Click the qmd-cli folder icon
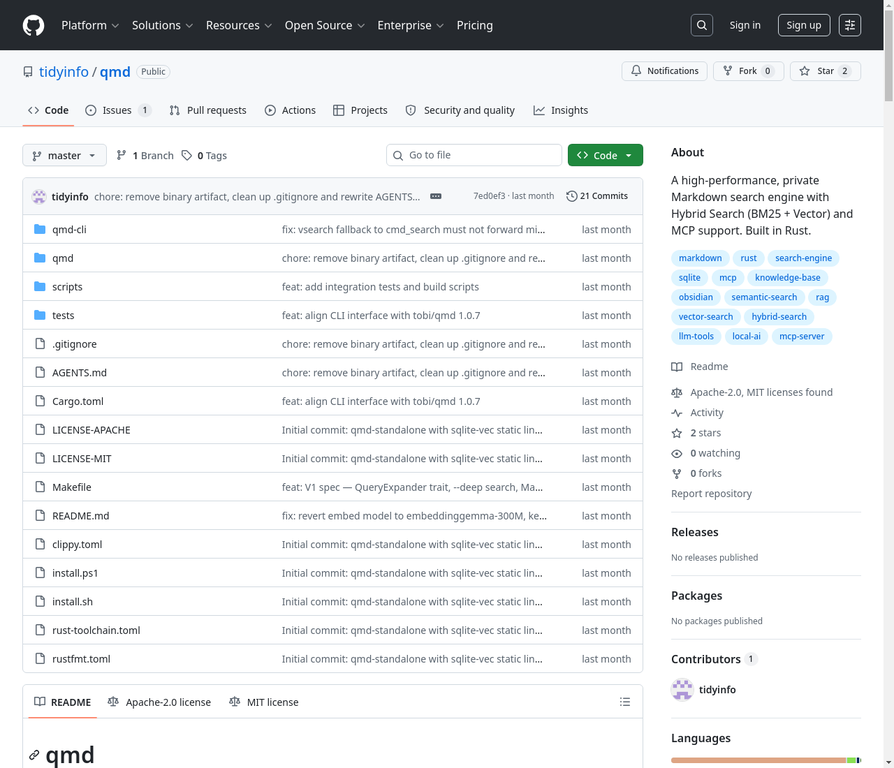 tap(38, 229)
